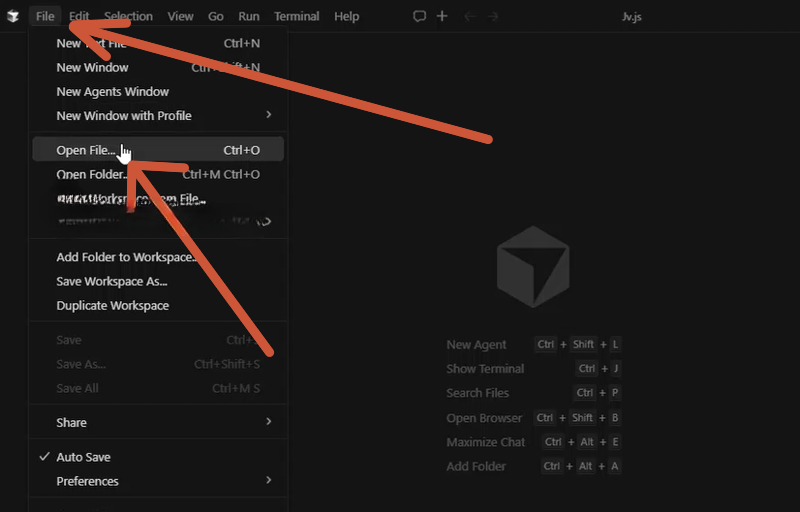Open the Terminal menu
The height and width of the screenshot is (512, 800).
coord(297,16)
